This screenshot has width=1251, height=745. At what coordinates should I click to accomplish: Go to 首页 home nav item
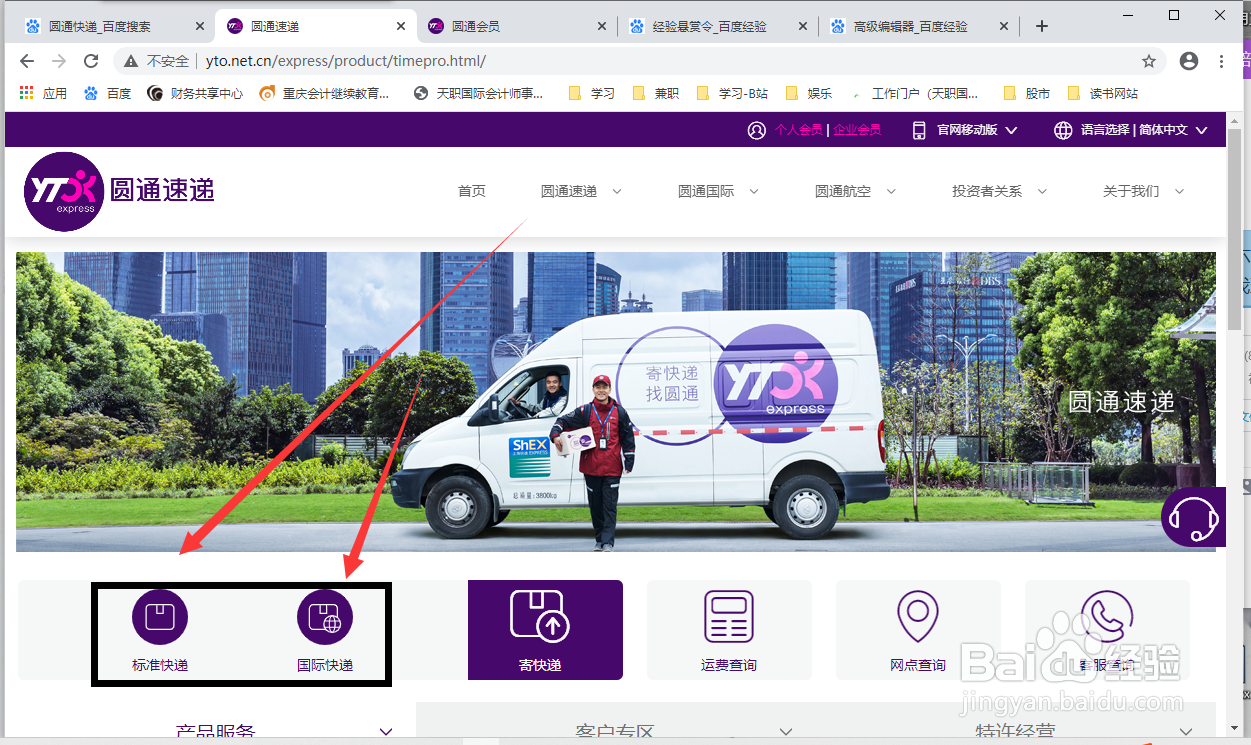click(x=472, y=191)
